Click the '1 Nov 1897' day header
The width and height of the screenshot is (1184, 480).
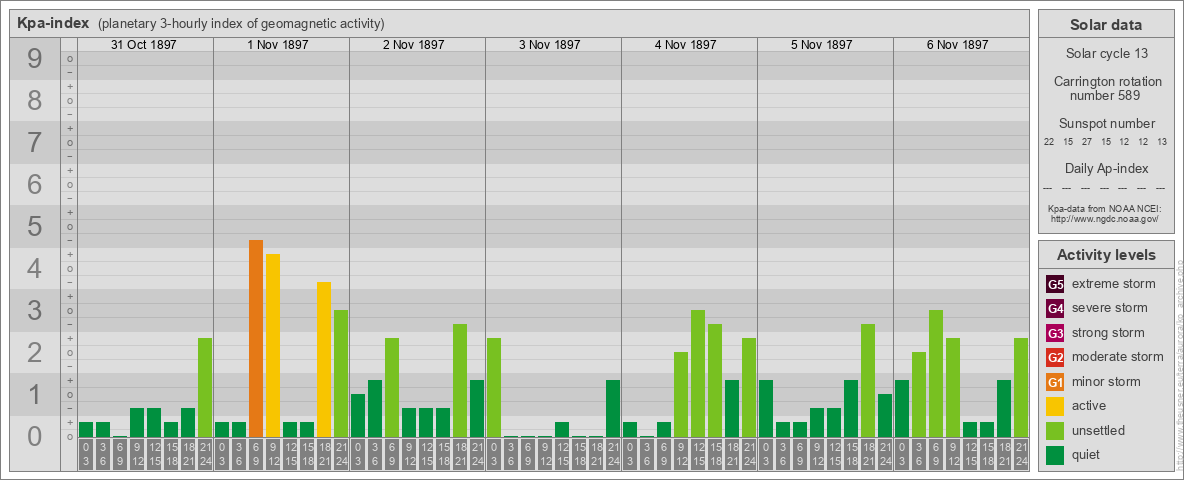[x=278, y=45]
